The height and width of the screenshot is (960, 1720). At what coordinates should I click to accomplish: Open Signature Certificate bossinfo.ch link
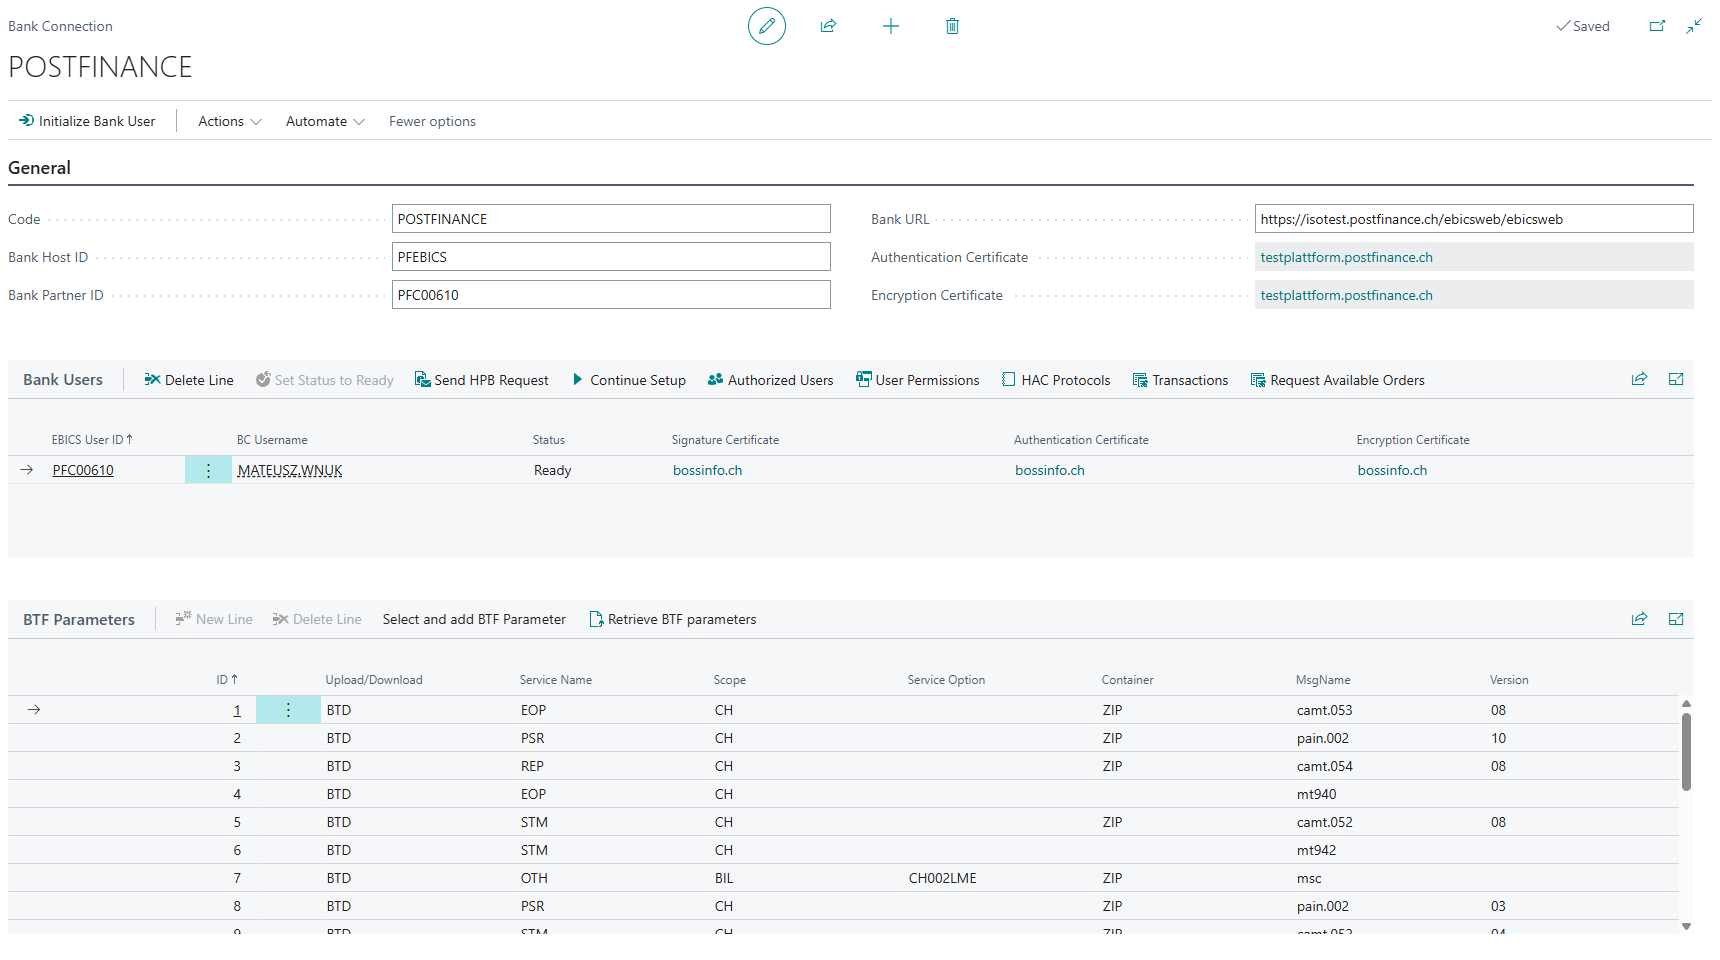(707, 470)
